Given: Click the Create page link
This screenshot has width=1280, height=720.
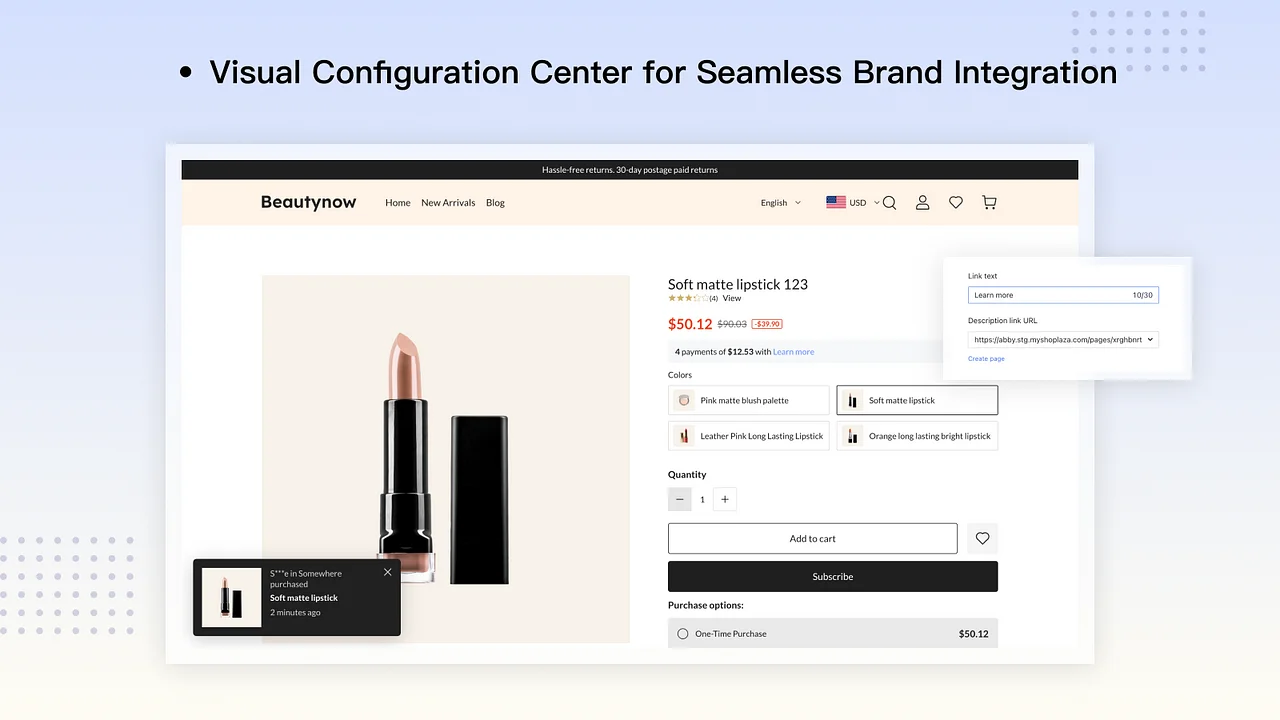Looking at the screenshot, I should click(x=986, y=358).
